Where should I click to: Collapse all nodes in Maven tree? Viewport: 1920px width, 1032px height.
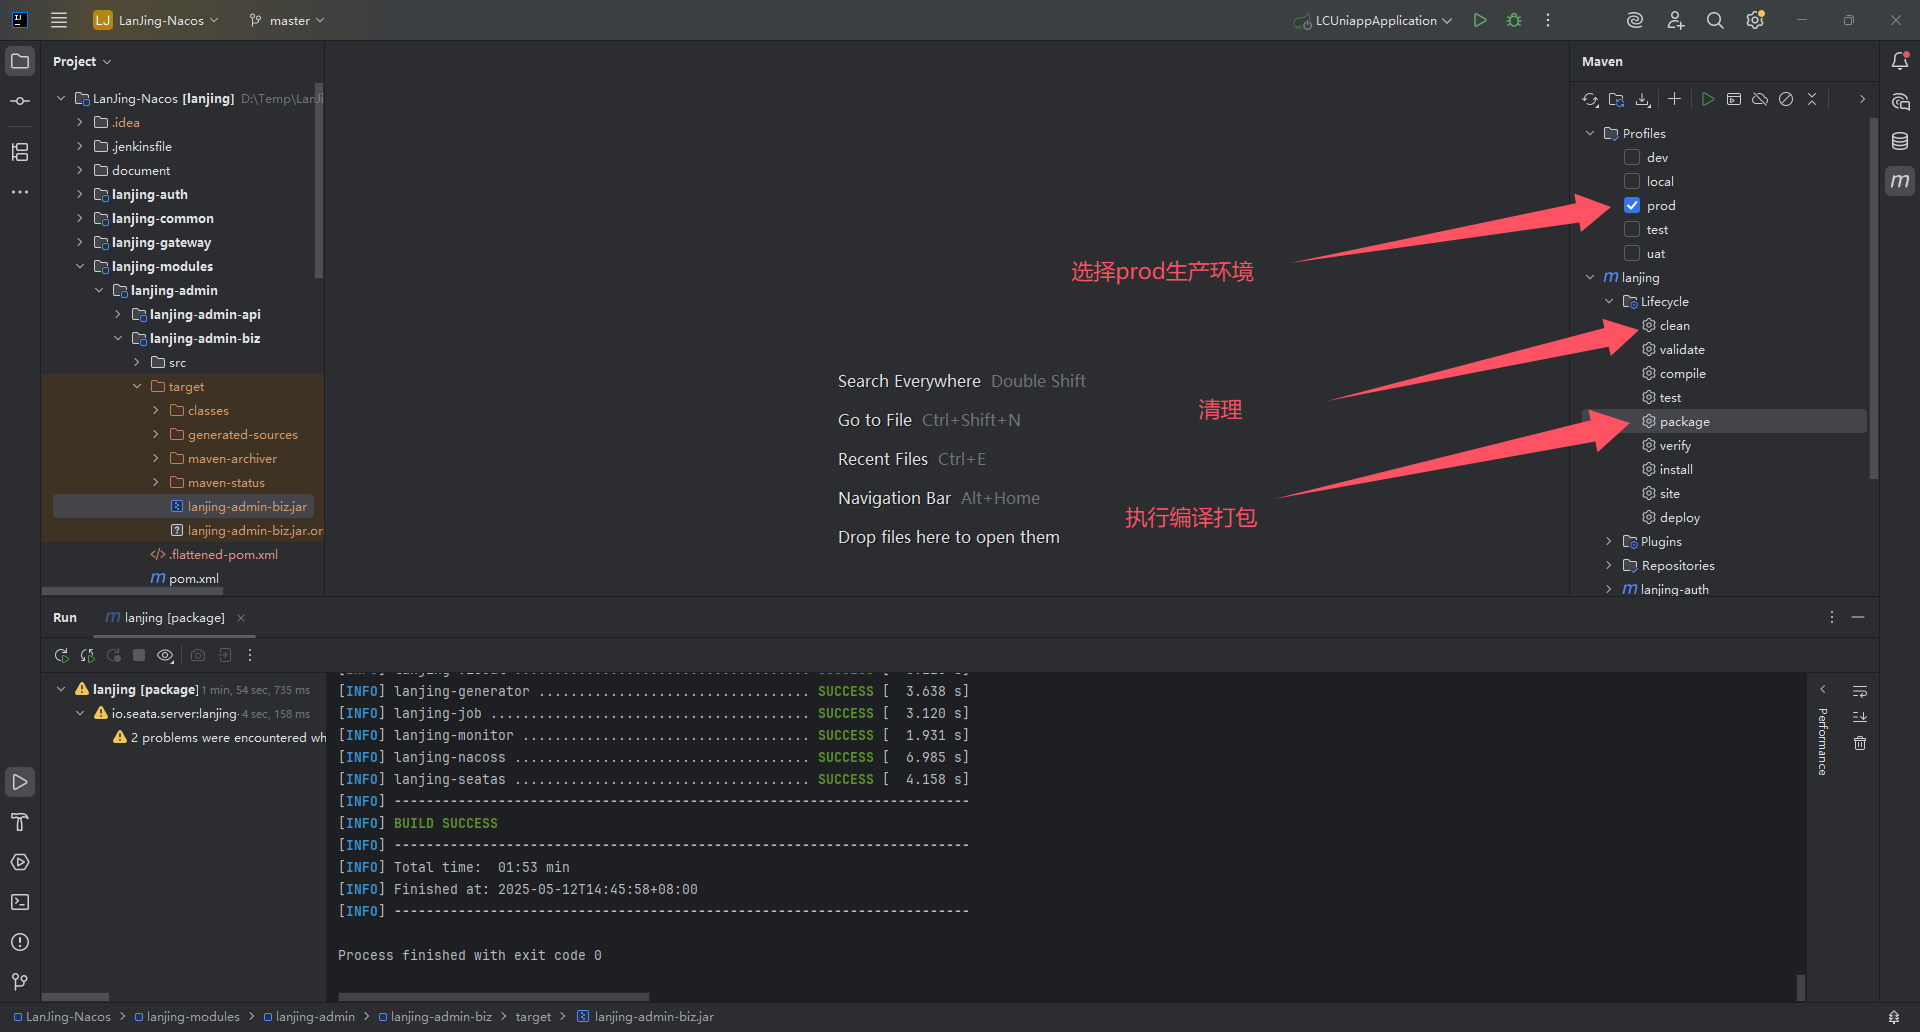(x=1812, y=99)
